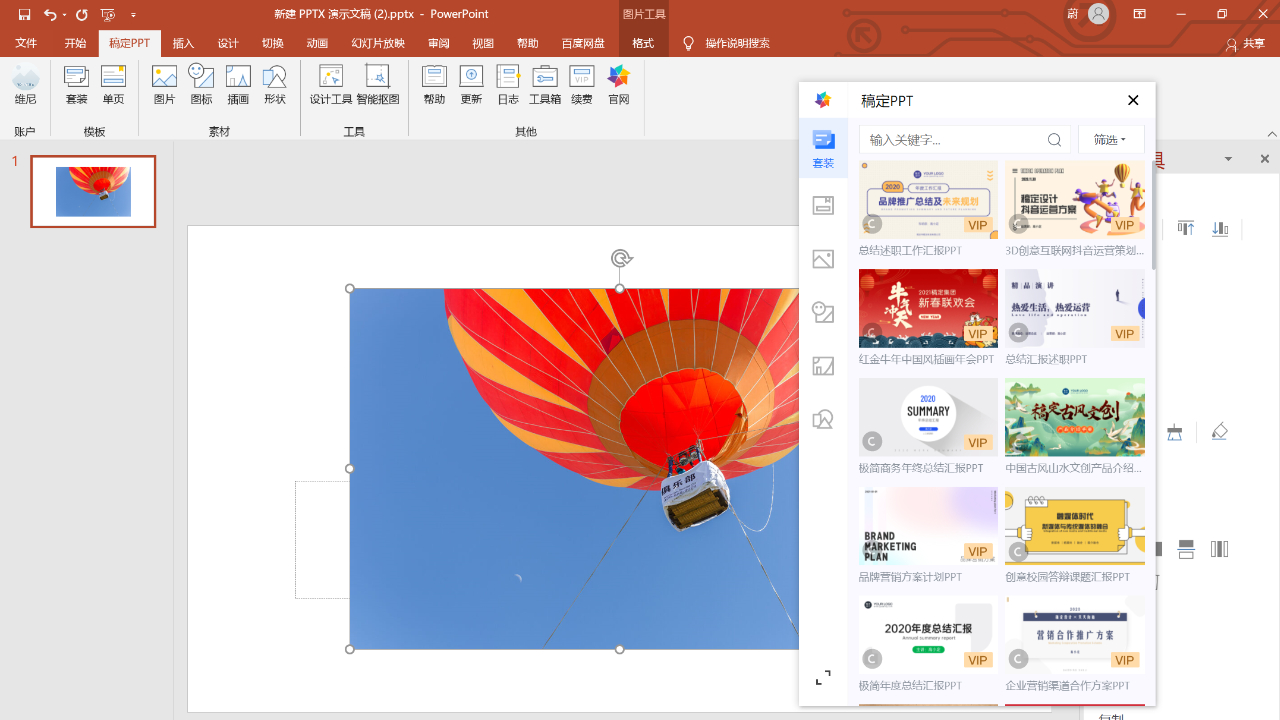Select the 形状 shapes icon in ribbon
Viewport: 1280px width, 720px height.
(x=275, y=84)
